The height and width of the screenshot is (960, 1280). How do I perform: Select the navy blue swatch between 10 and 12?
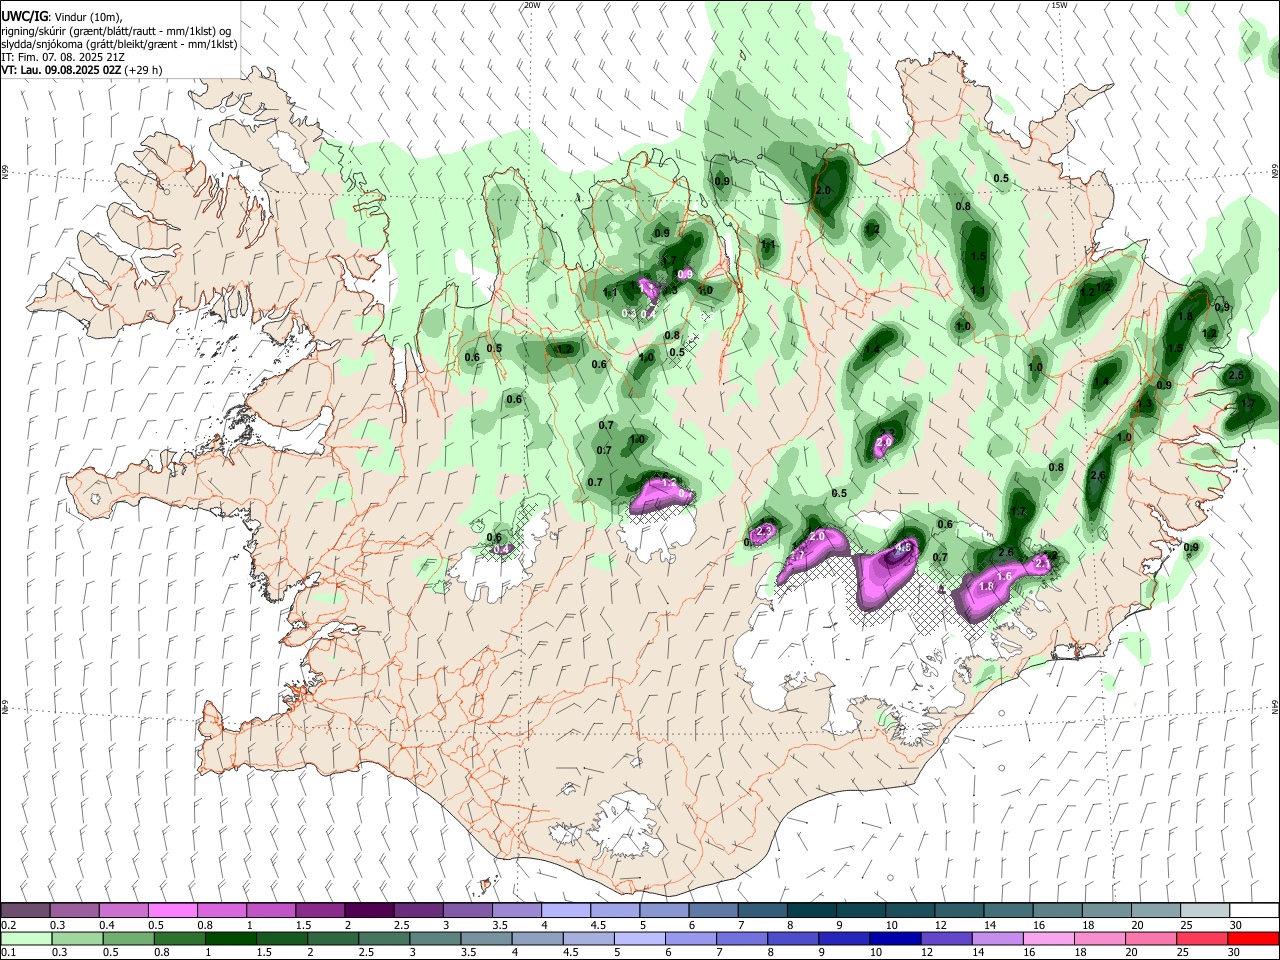click(893, 938)
